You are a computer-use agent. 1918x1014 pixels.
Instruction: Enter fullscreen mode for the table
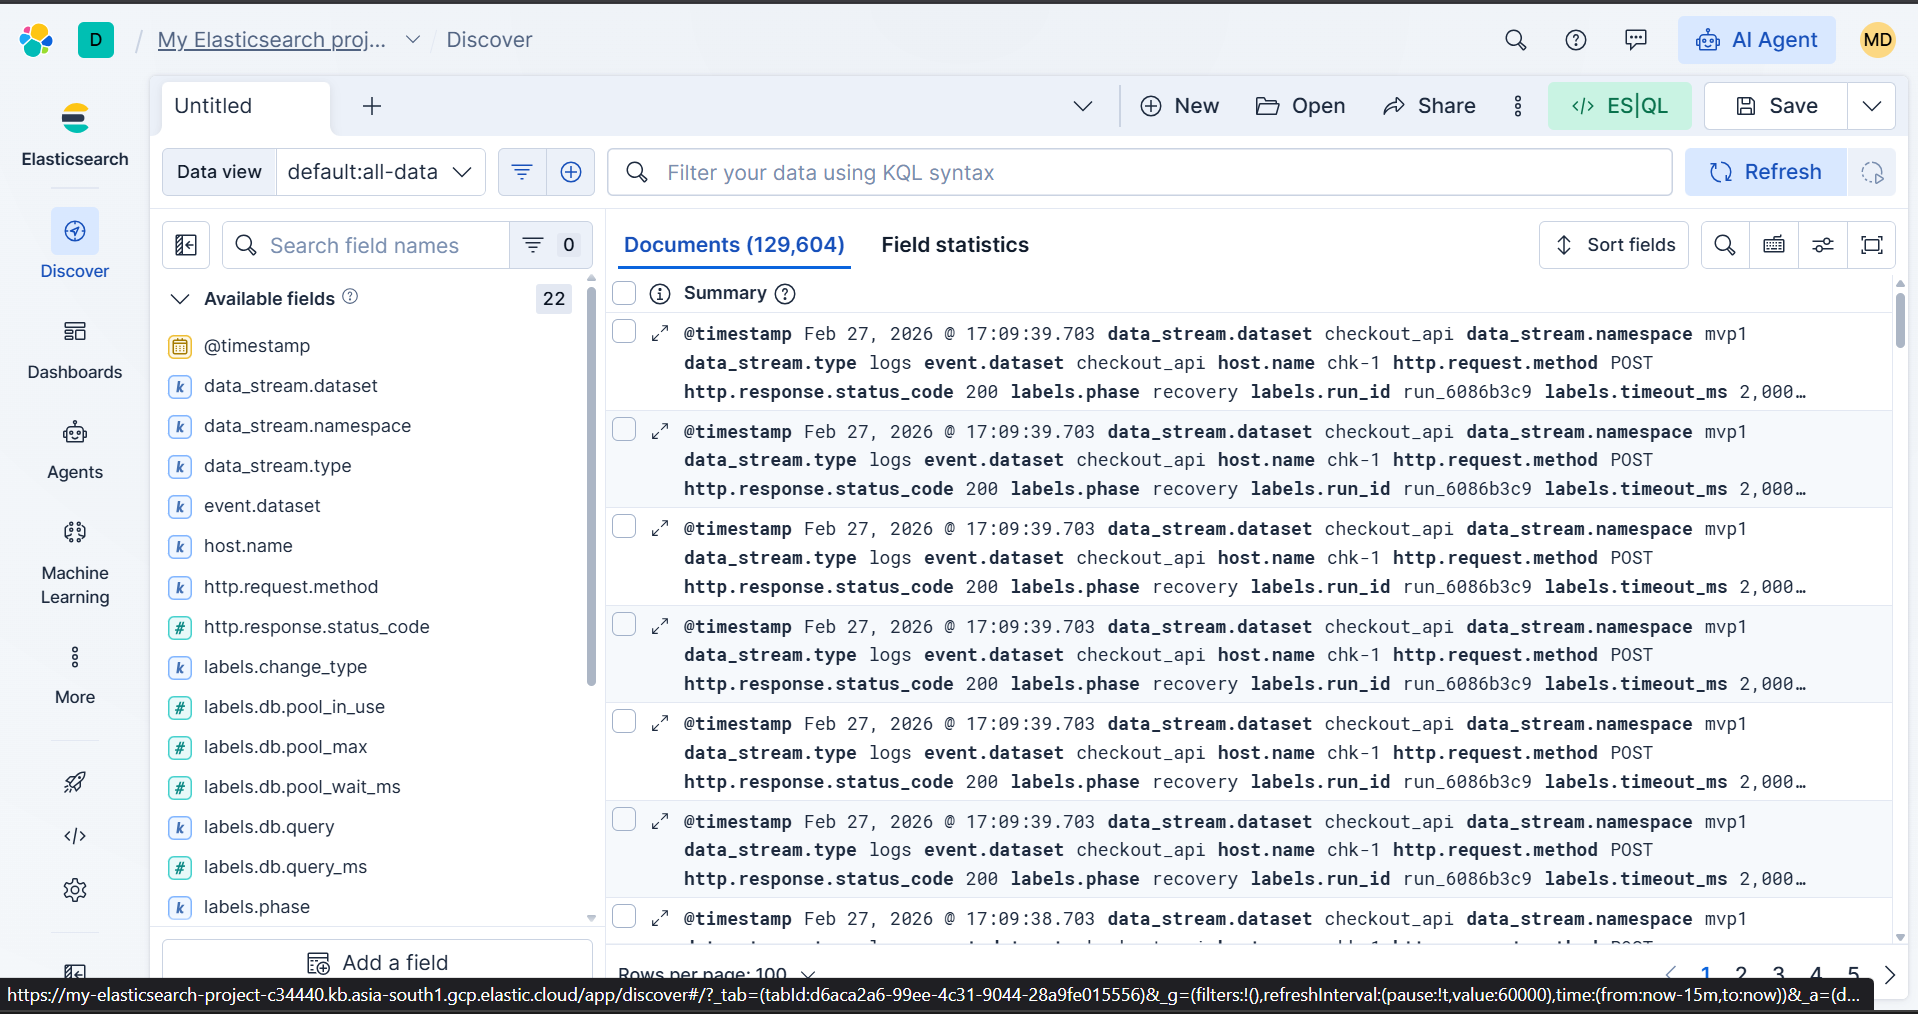(x=1872, y=245)
